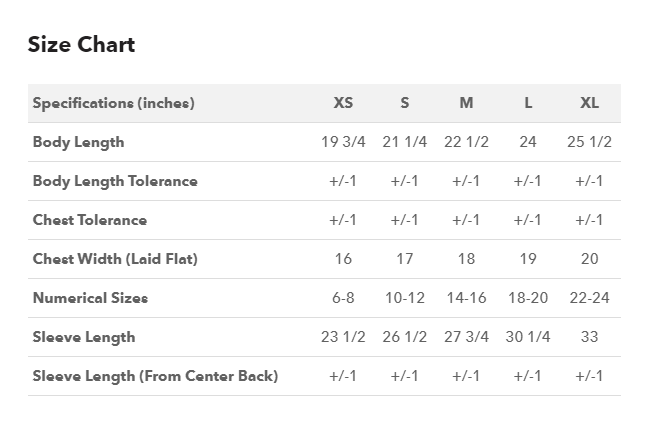Click the Numerical Sizes row label
This screenshot has width=648, height=422.
[x=90, y=298]
